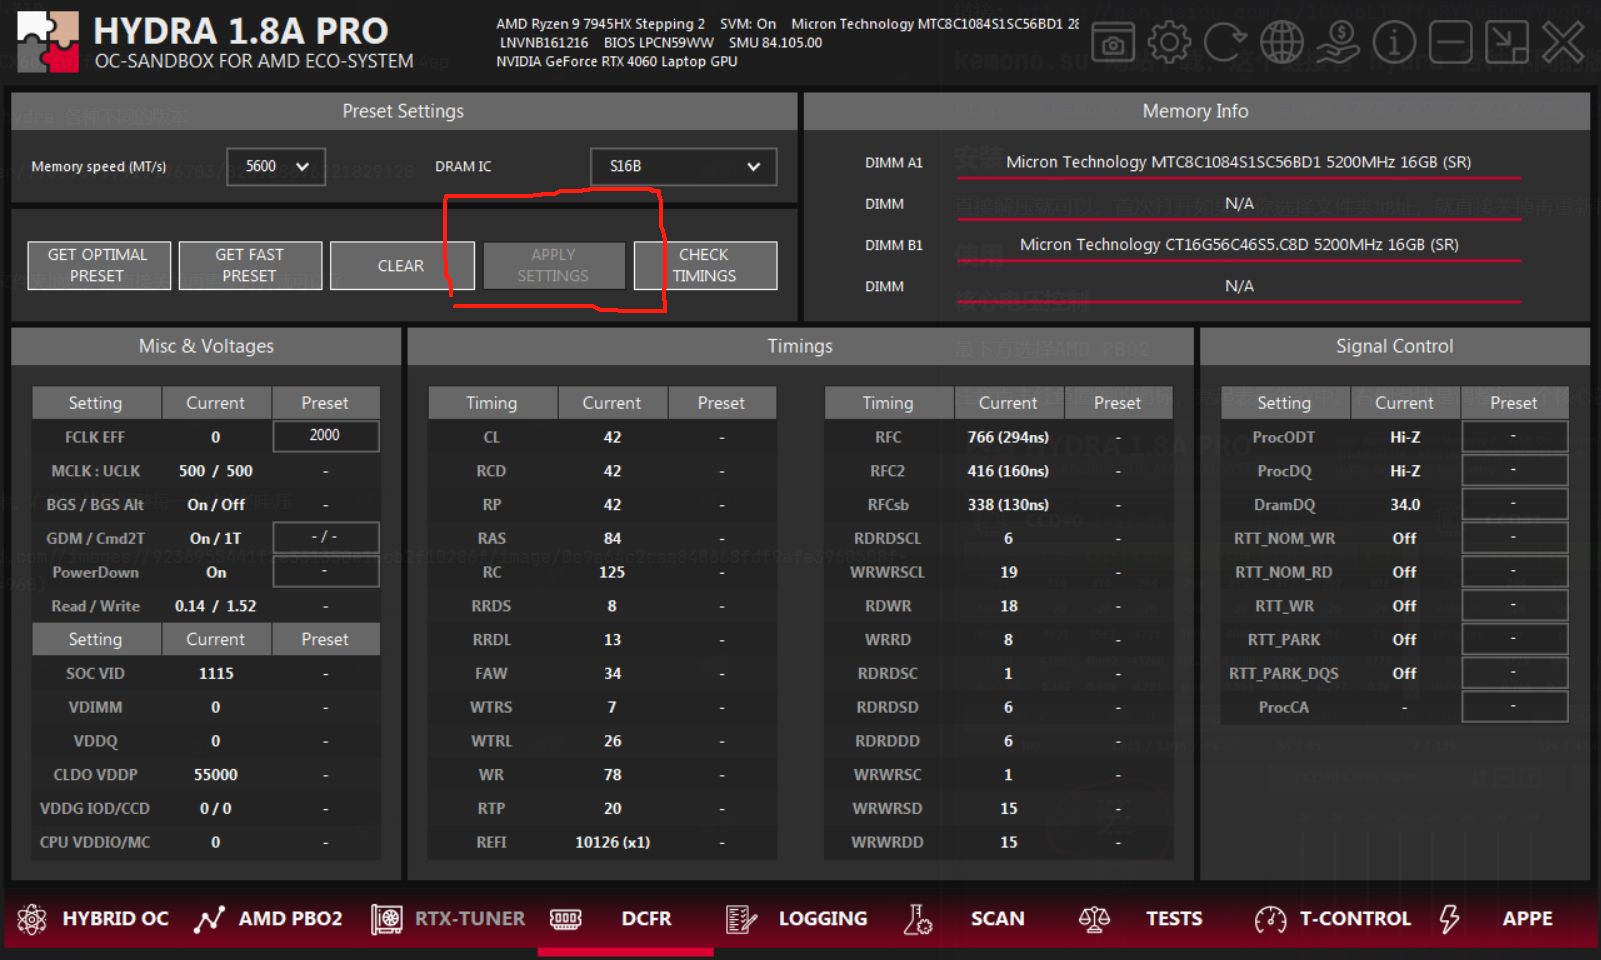The image size is (1601, 960).
Task: Open settings gear icon in title bar
Action: [1169, 43]
